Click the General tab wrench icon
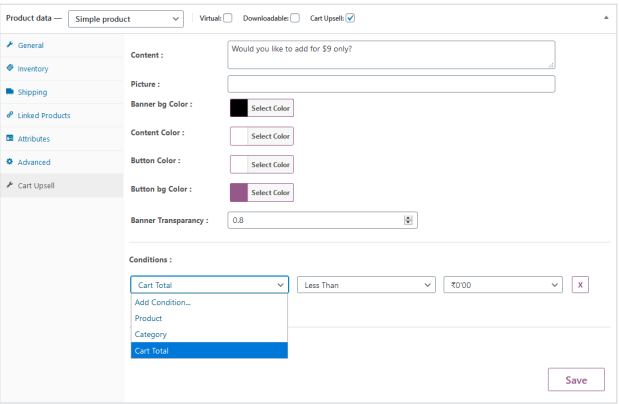Image resolution: width=620 pixels, height=404 pixels. [10, 45]
